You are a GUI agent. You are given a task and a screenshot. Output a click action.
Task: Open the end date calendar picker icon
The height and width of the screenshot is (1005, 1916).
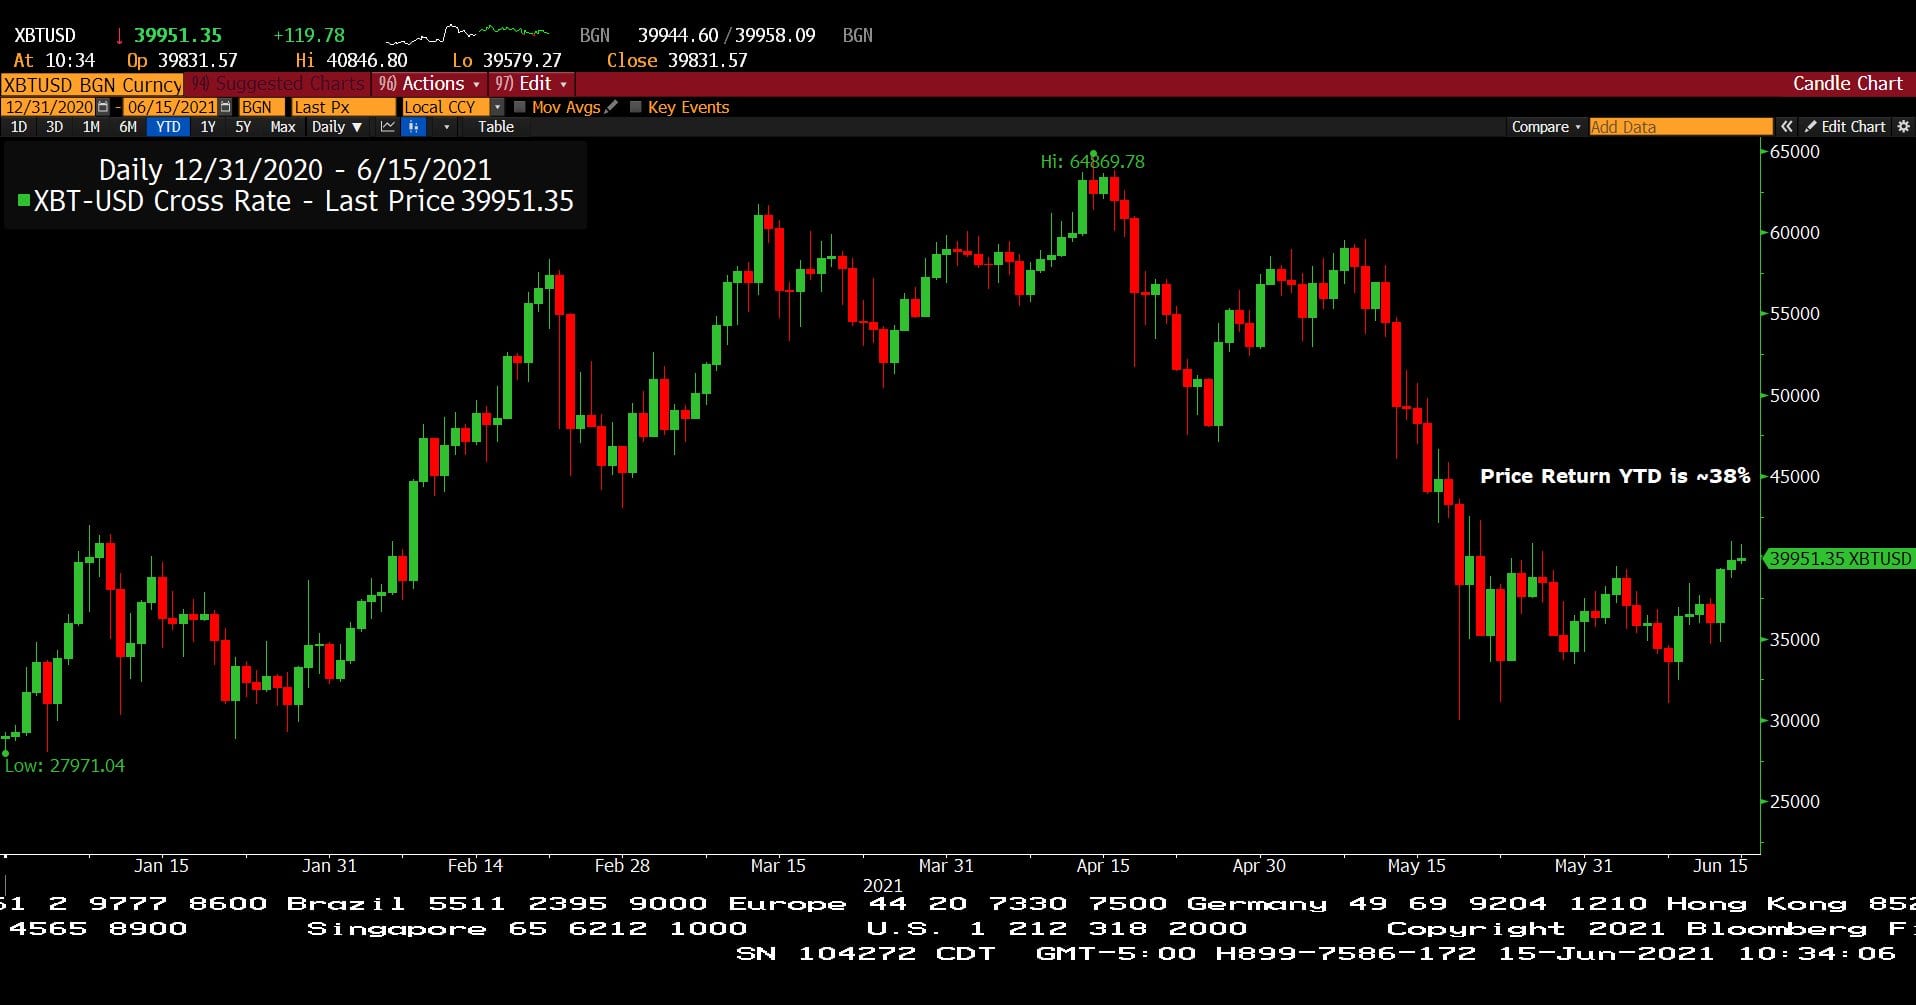(225, 107)
